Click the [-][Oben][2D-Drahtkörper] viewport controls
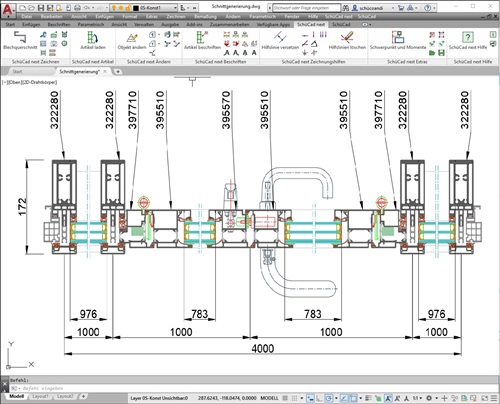500x404 pixels. coord(29,82)
